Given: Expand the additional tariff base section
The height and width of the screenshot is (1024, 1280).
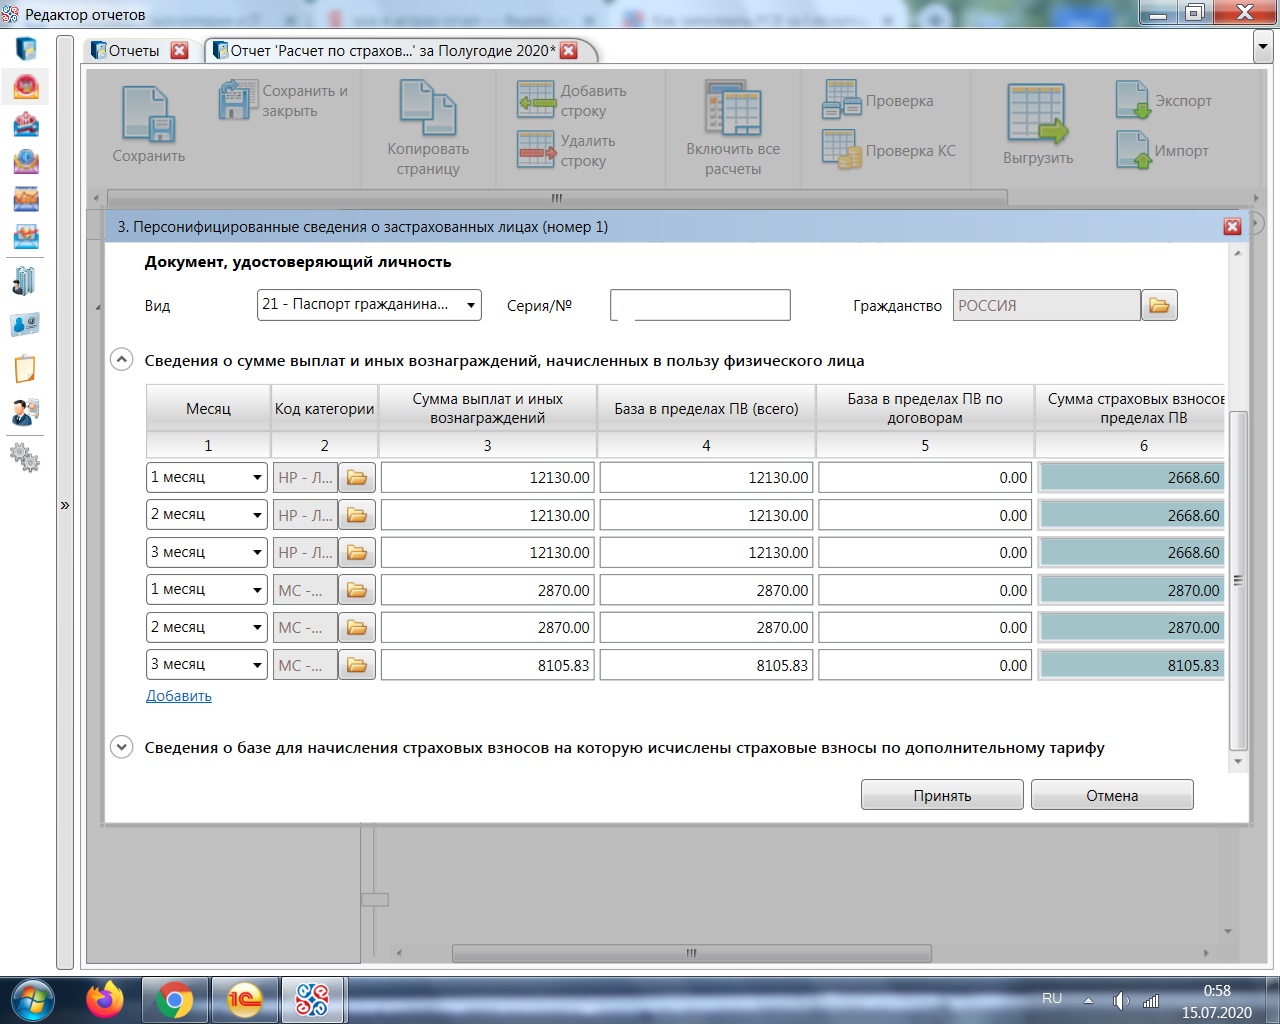Looking at the screenshot, I should point(121,747).
